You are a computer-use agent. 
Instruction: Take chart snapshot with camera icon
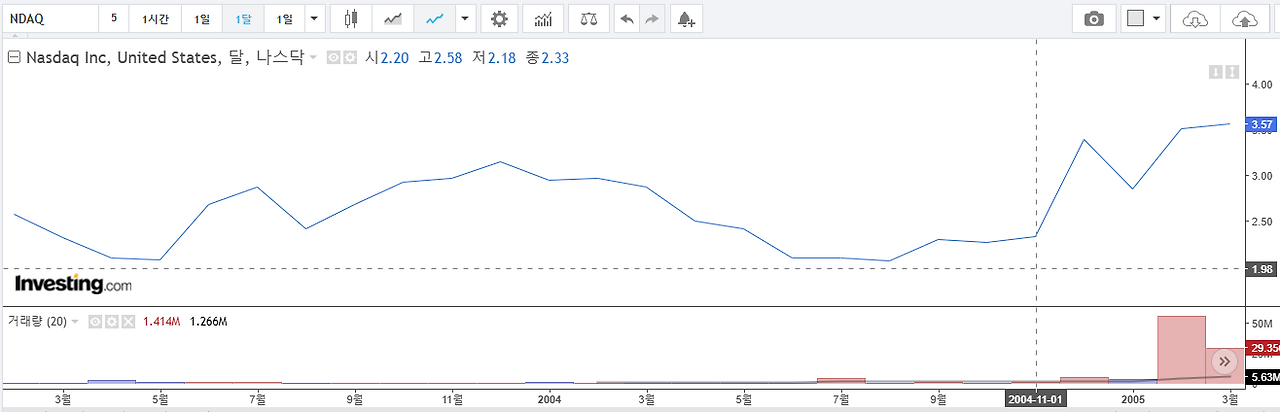(1094, 19)
